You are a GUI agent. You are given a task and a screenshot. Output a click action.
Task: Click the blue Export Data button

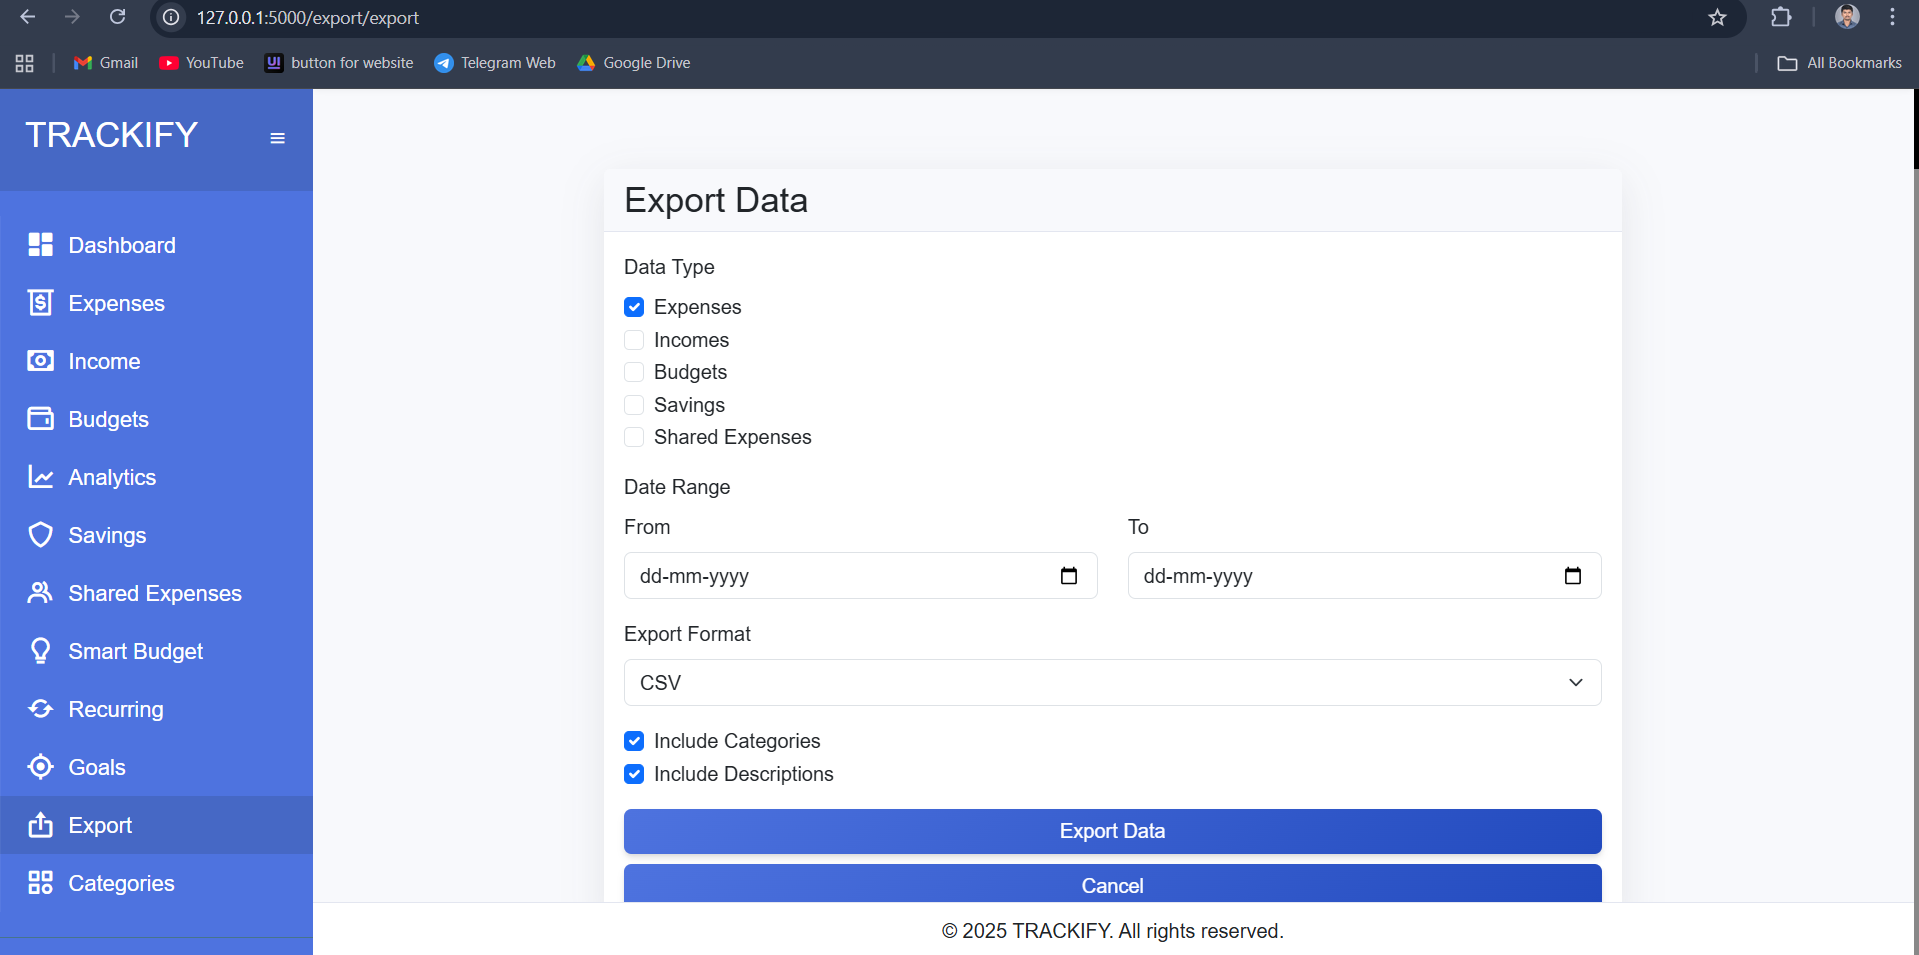(1112, 831)
